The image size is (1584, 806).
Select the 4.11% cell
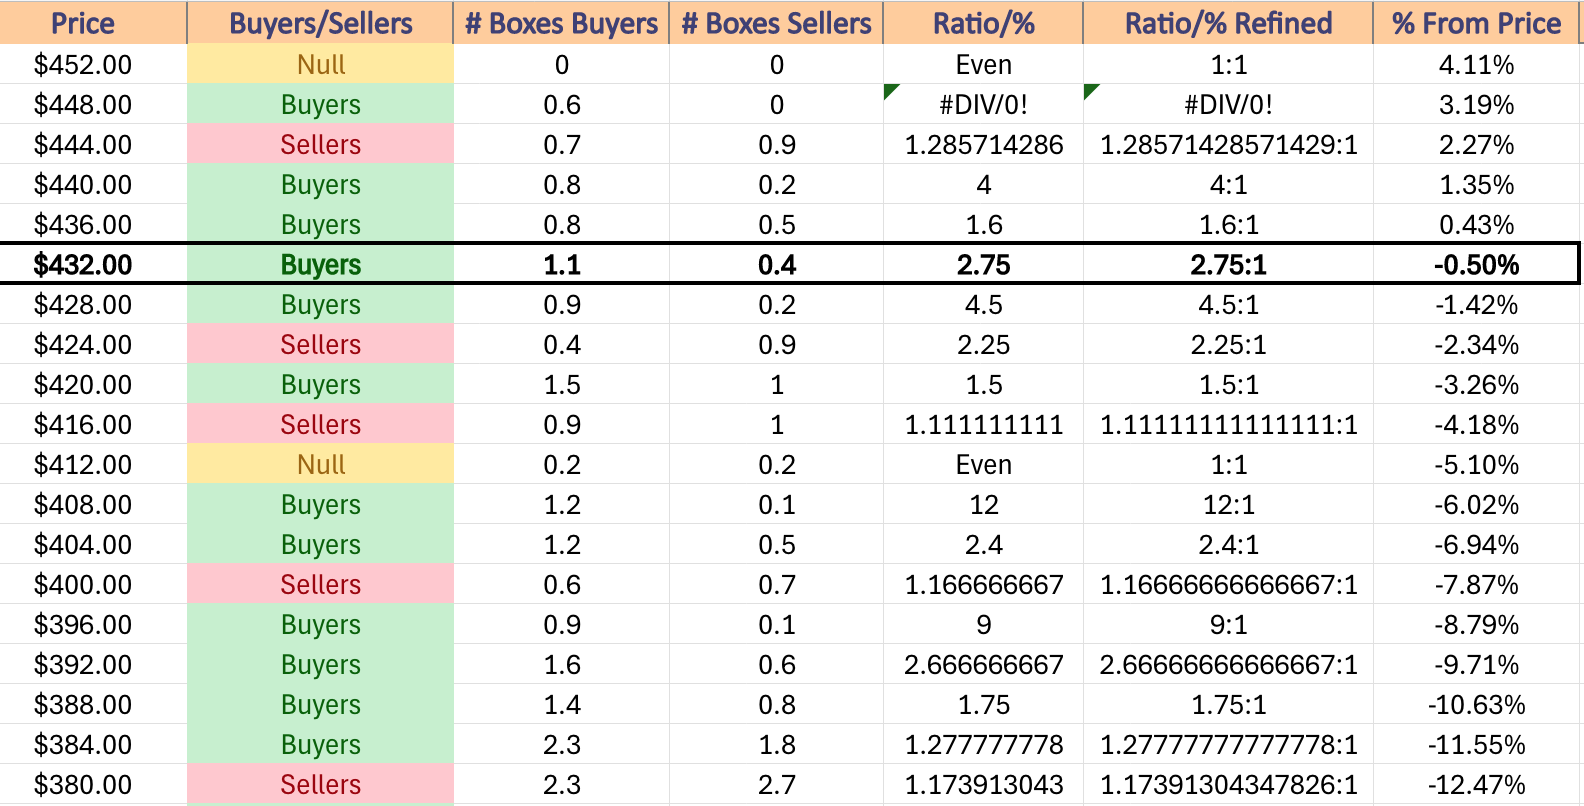pos(1476,64)
